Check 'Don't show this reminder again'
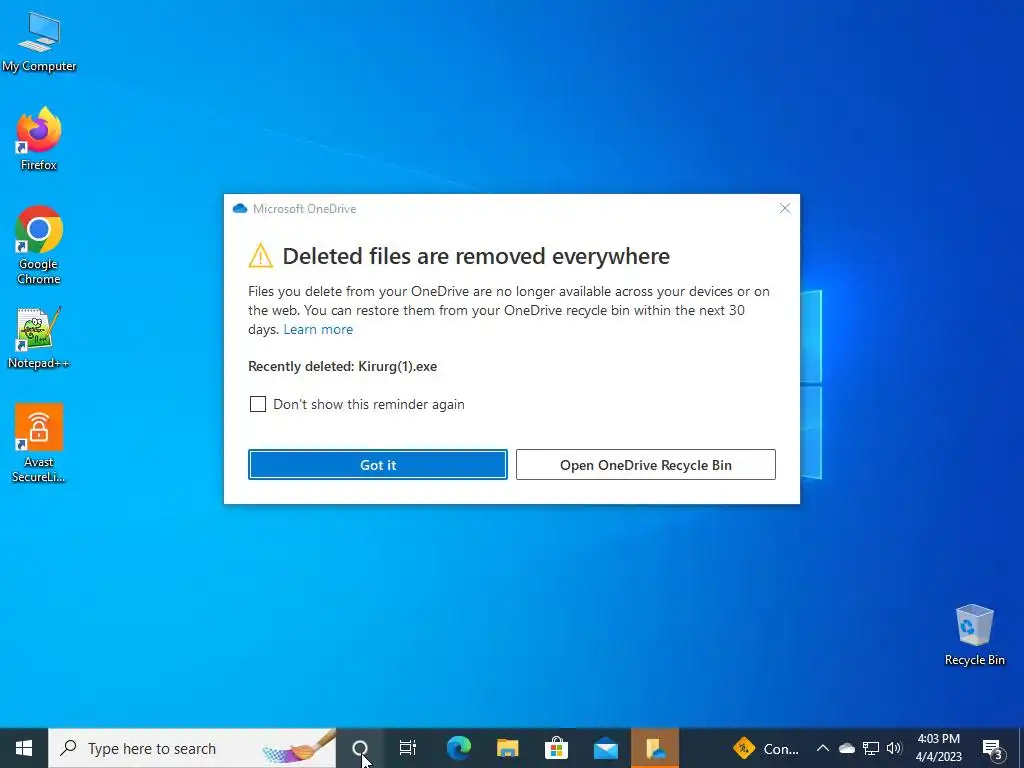The height and width of the screenshot is (768, 1024). [258, 404]
